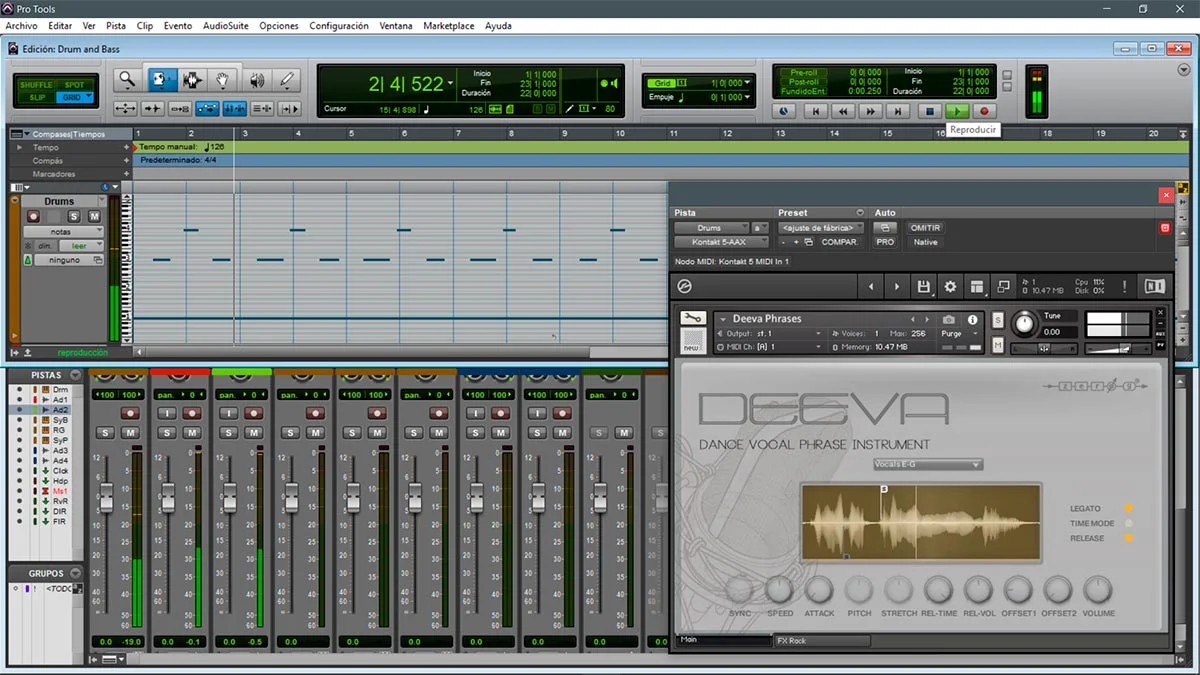Screen dimensions: 1200x675
Task: Mute the Drums track in edit window
Action: 94,216
